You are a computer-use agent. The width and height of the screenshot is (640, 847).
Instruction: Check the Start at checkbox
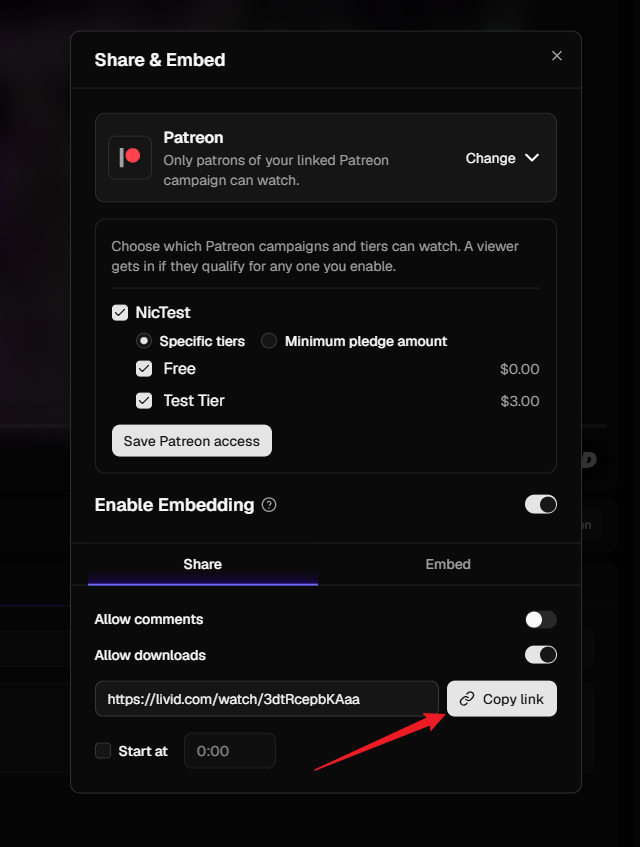(103, 750)
